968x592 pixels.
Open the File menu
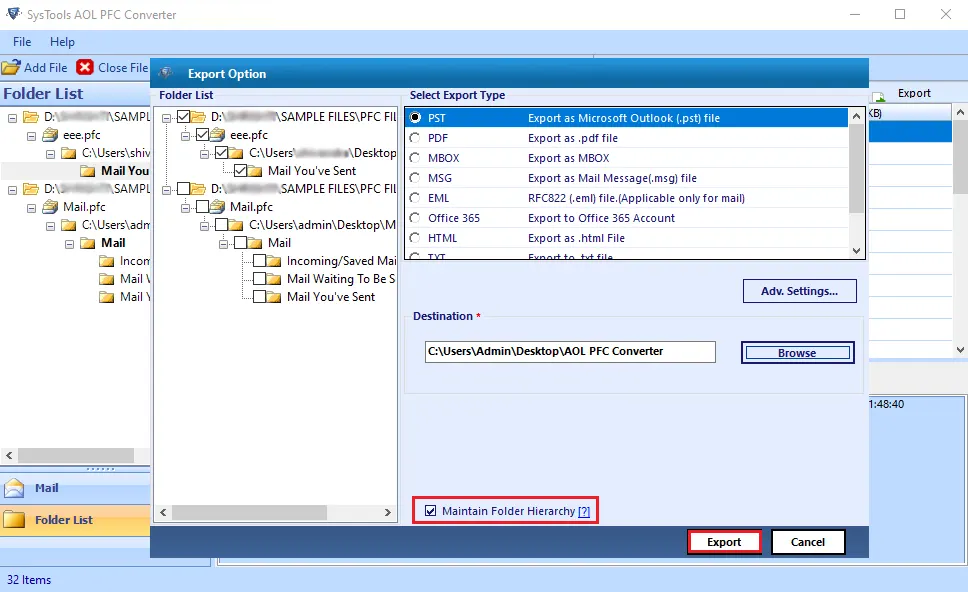tap(22, 41)
